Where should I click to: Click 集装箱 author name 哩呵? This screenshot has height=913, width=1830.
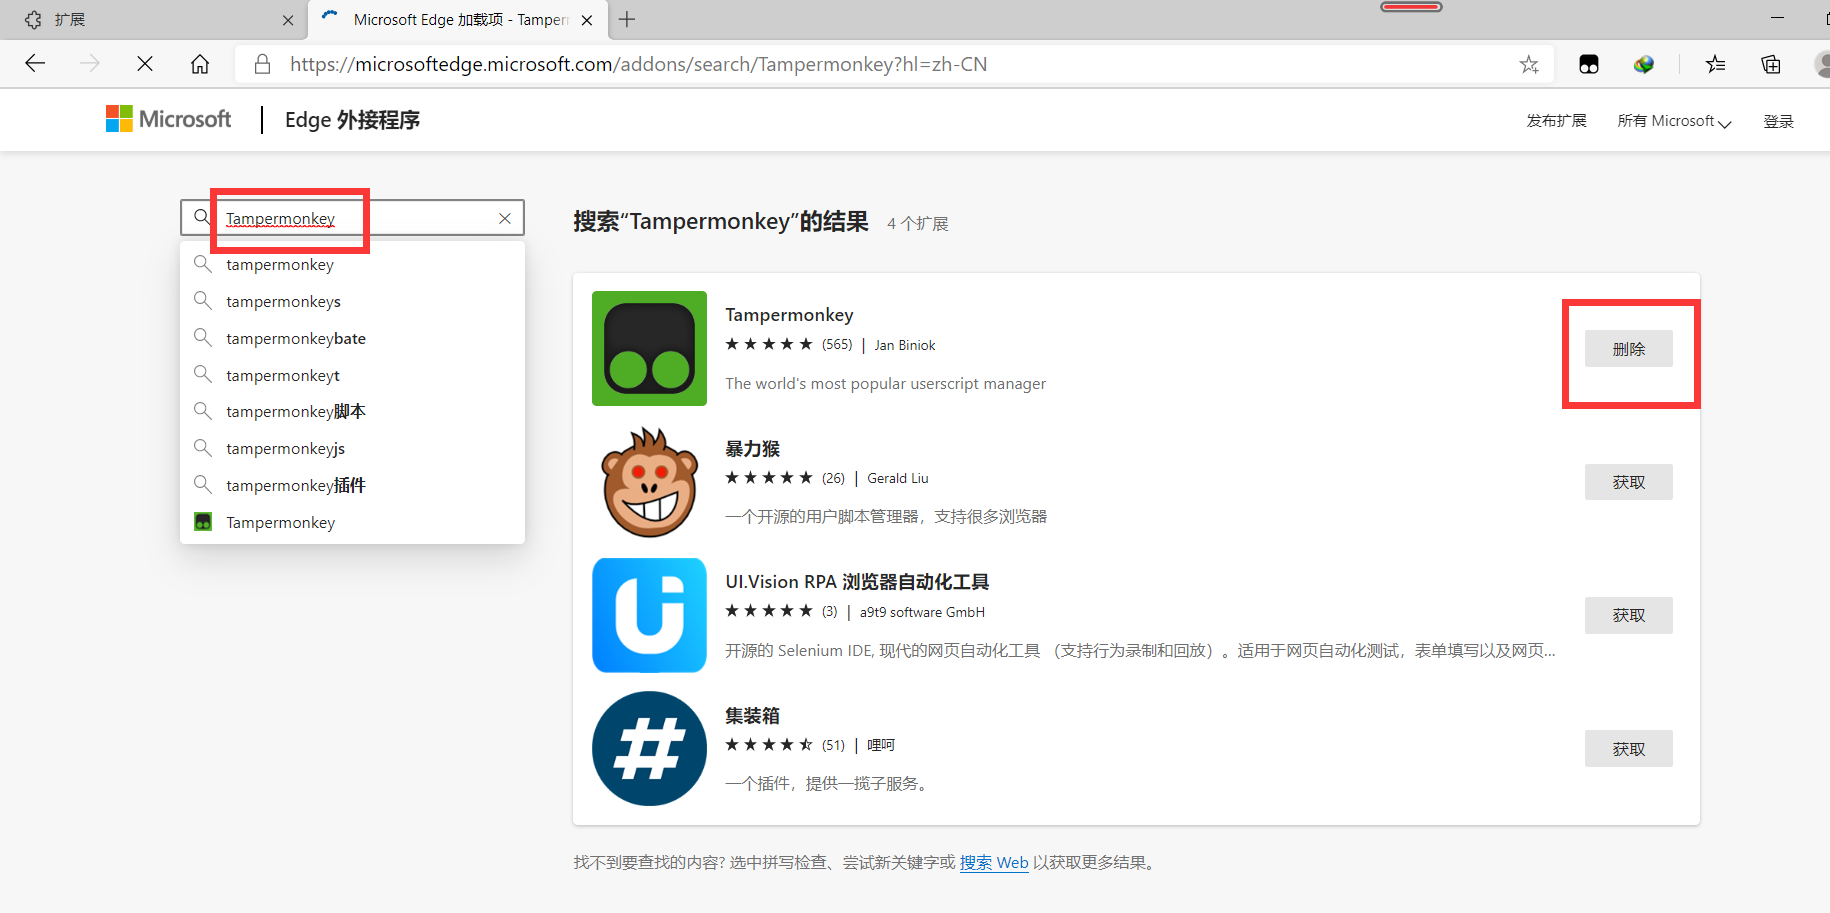881,745
